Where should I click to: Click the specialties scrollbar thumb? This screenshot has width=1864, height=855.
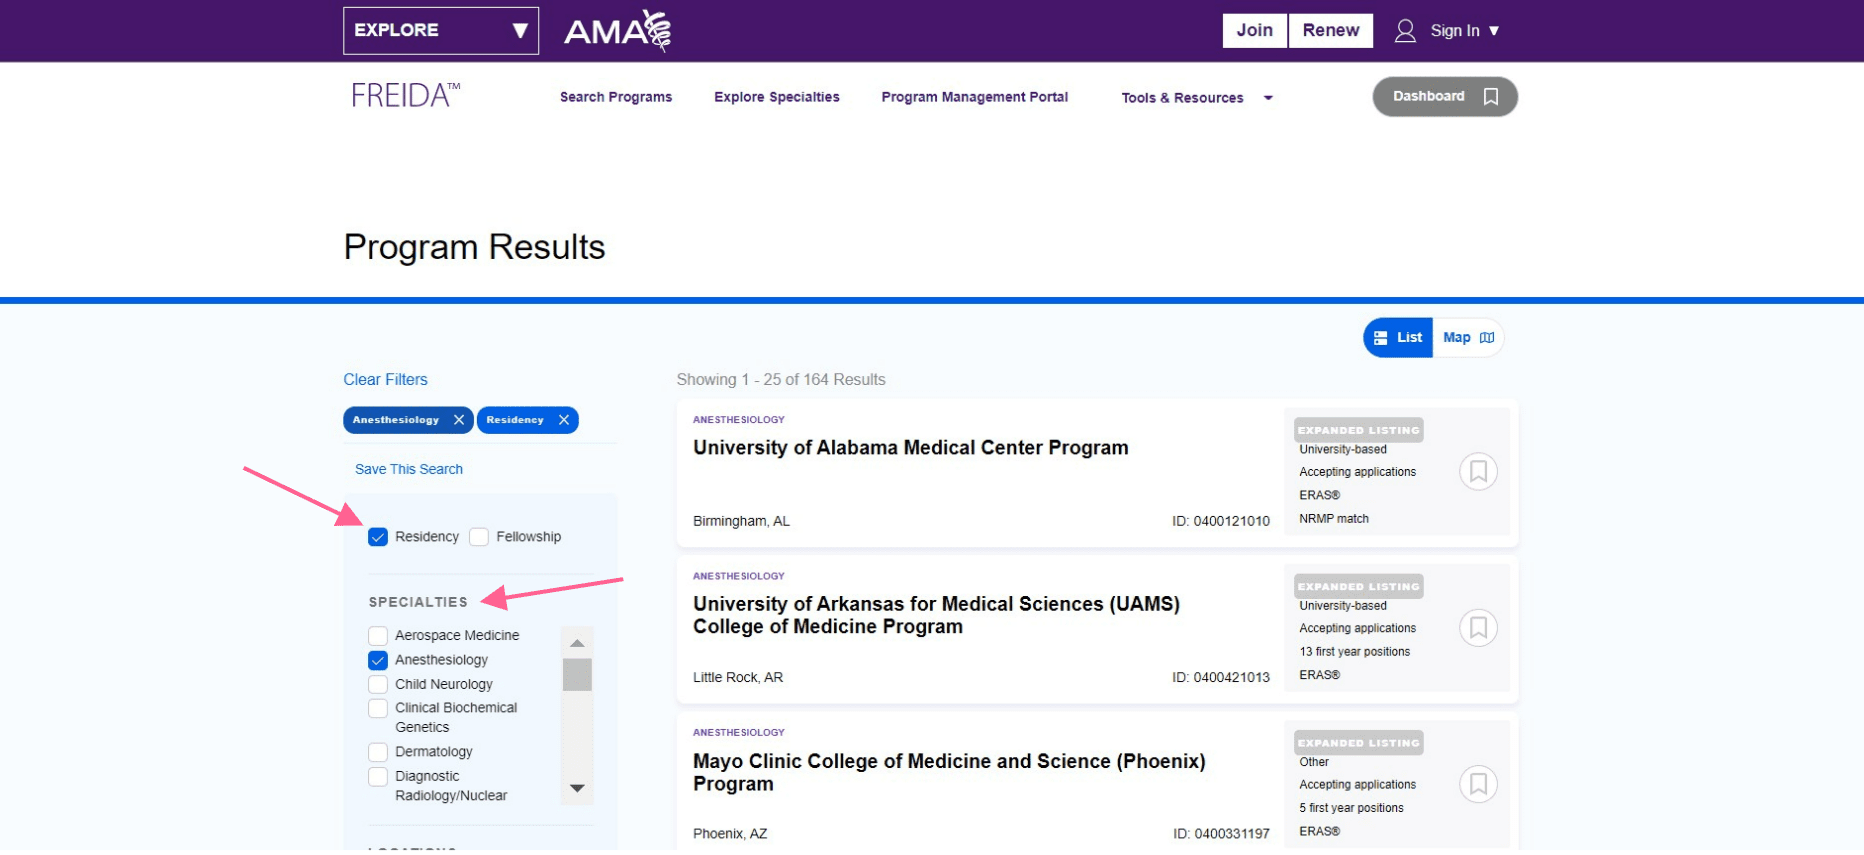click(x=577, y=674)
